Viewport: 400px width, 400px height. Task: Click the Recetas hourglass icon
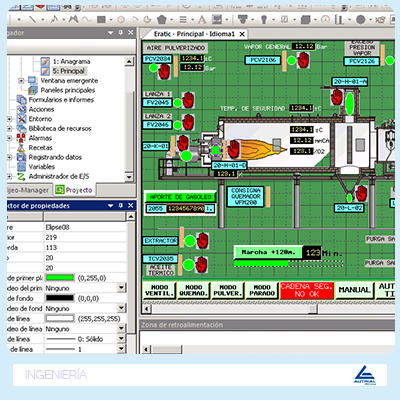point(21,148)
